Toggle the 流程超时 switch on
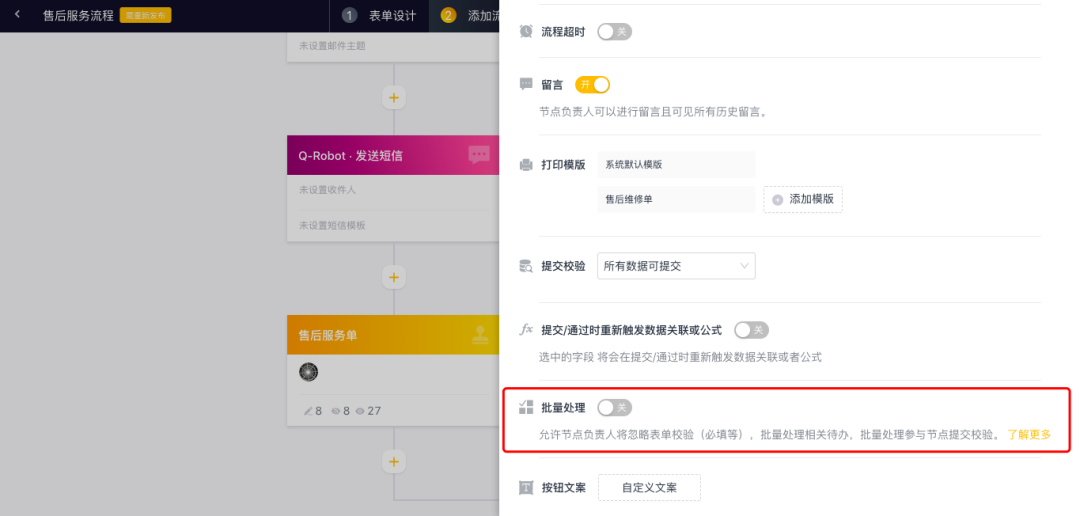 click(614, 31)
